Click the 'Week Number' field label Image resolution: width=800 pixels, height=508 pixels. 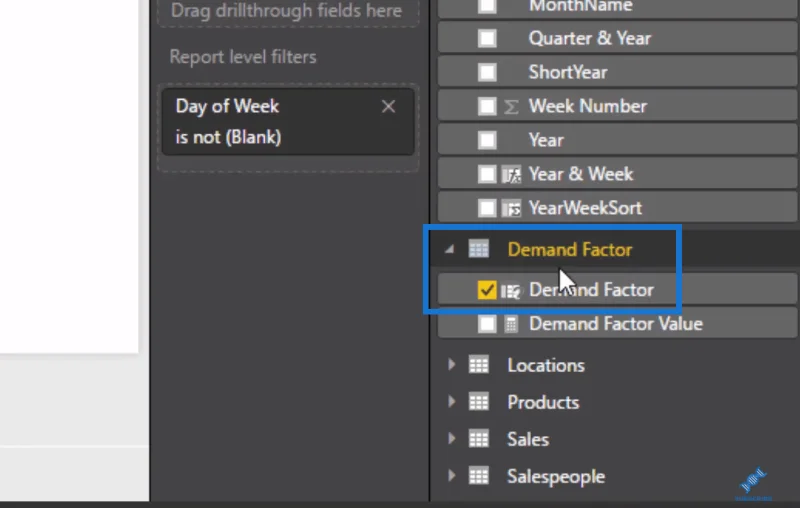(588, 106)
